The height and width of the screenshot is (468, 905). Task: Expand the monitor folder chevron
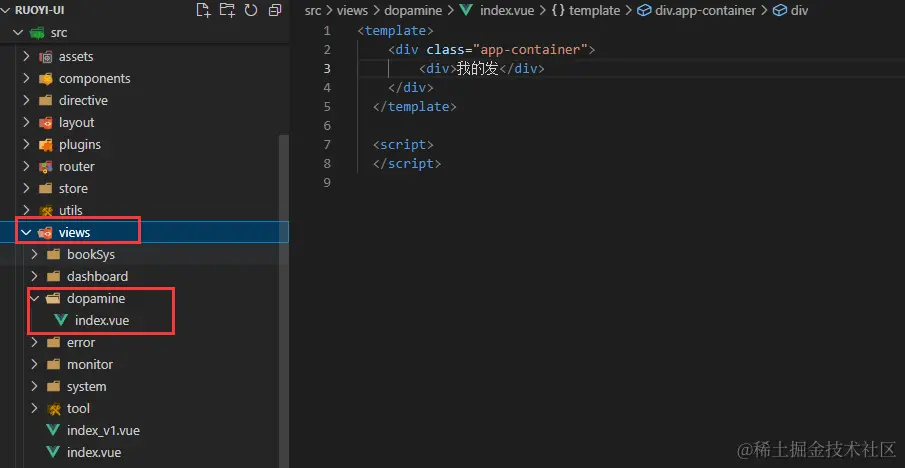click(35, 364)
